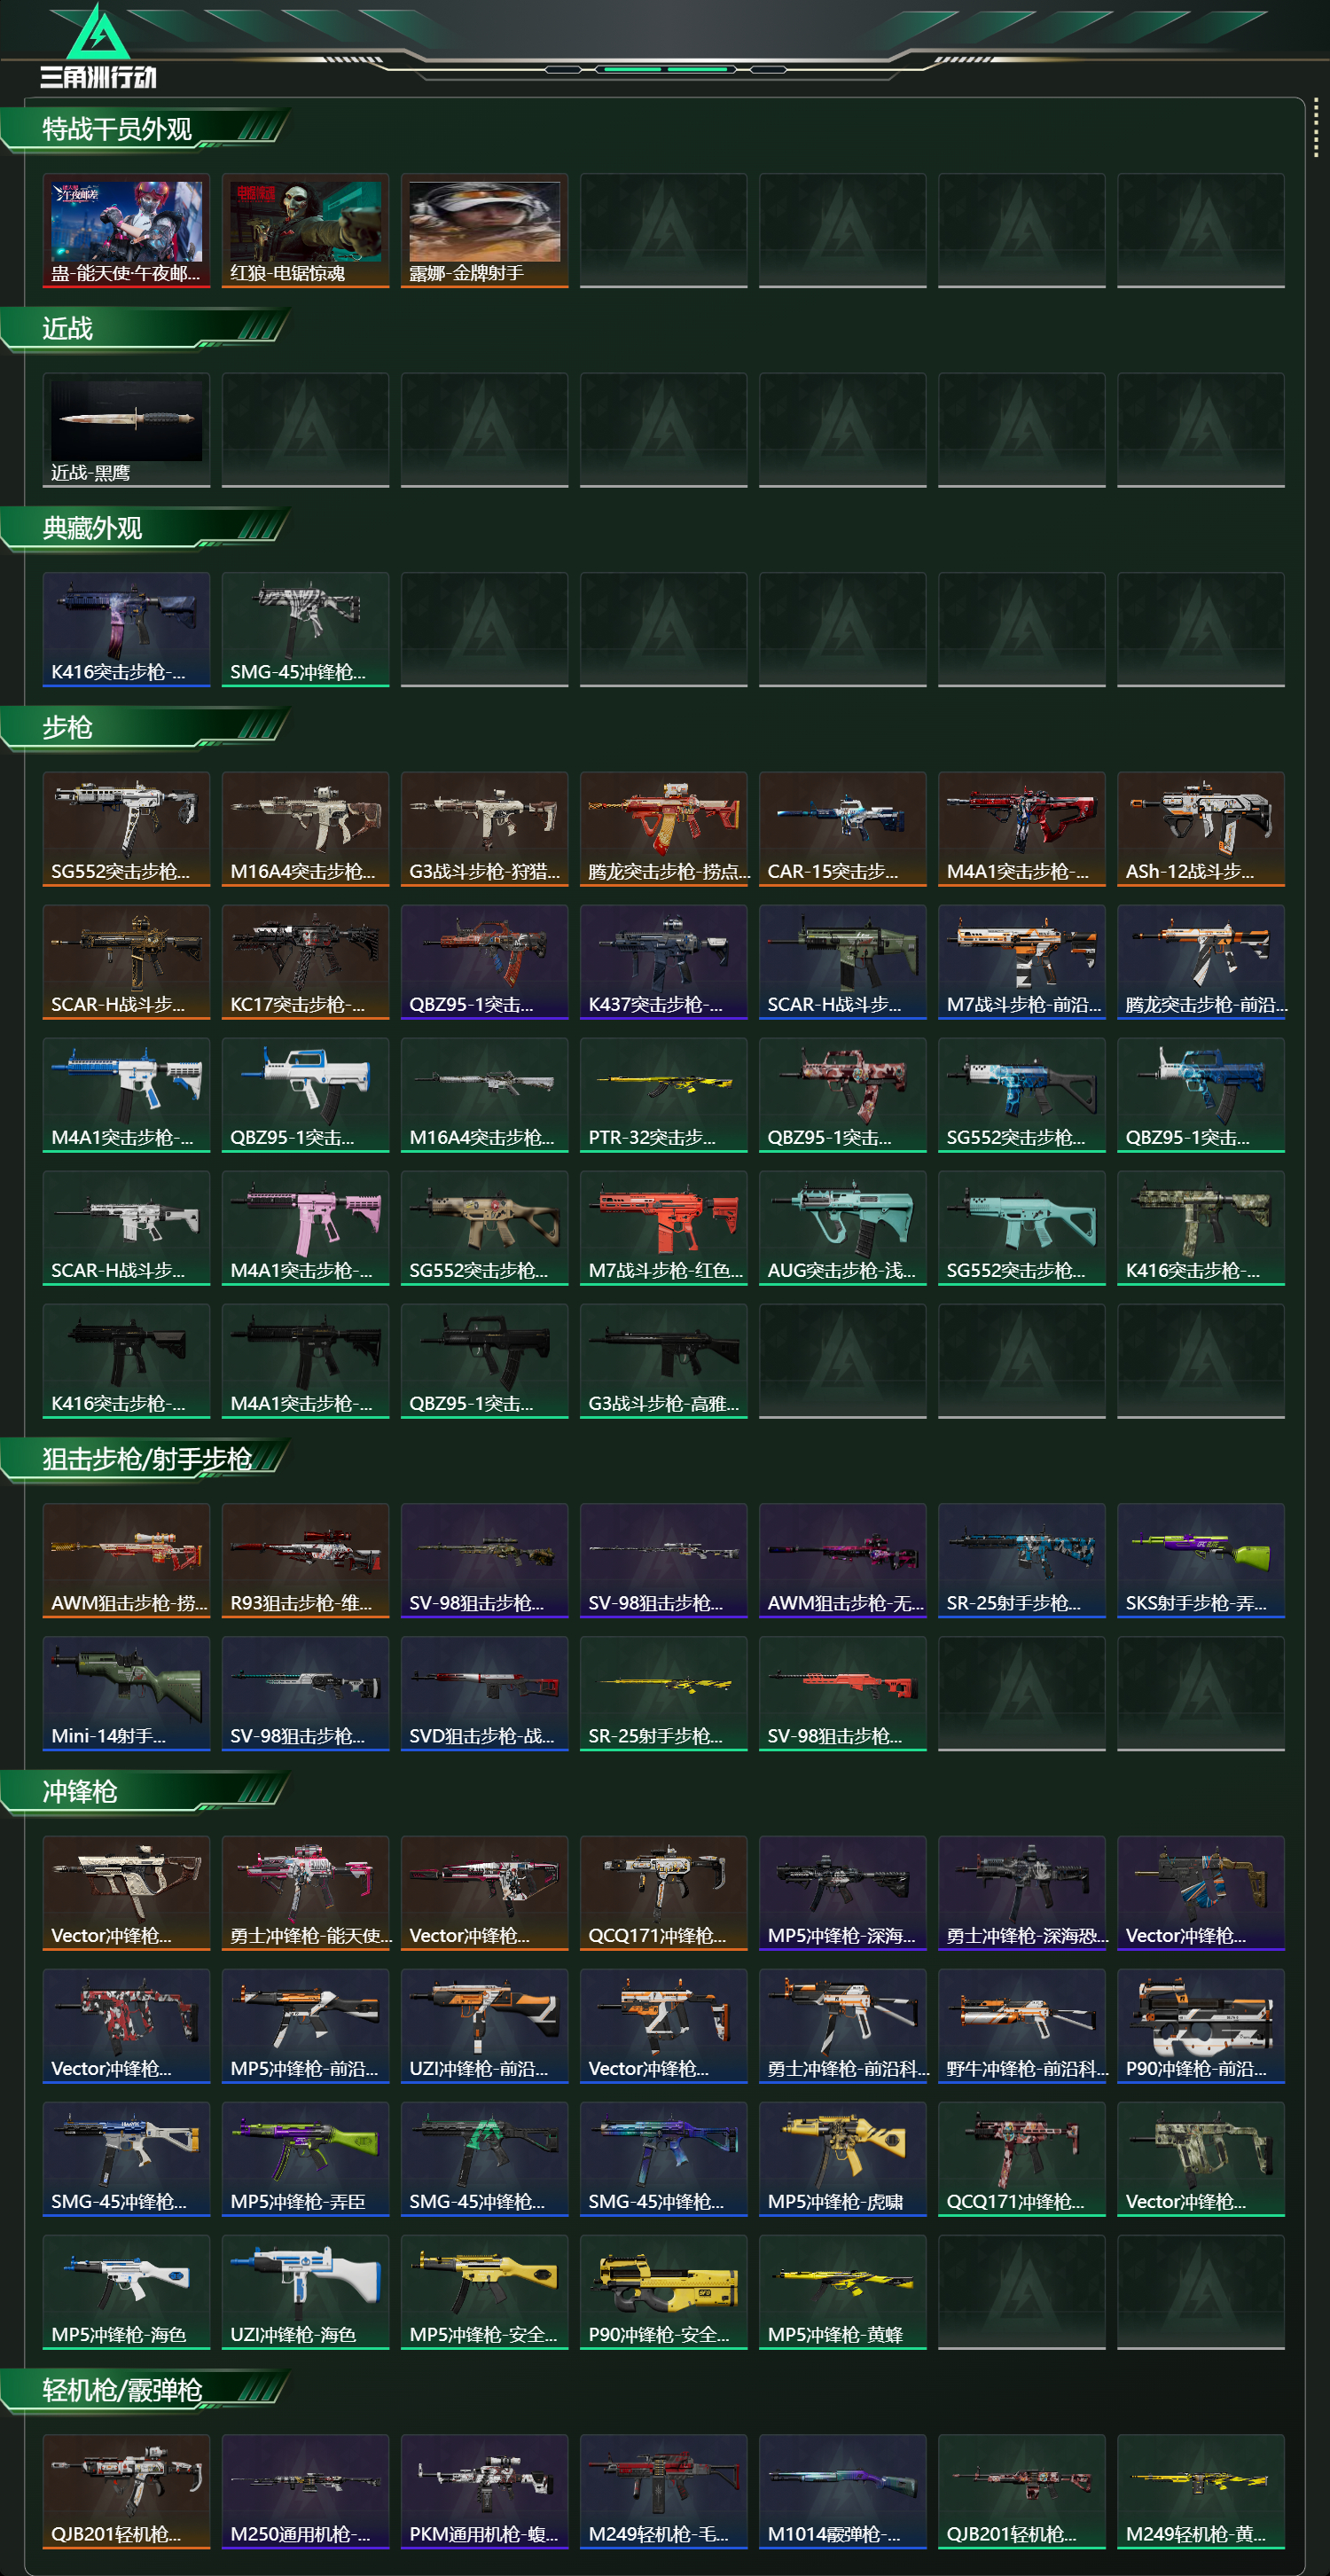Open the vertical dots menu at top right
1330x2576 pixels.
(x=1316, y=127)
